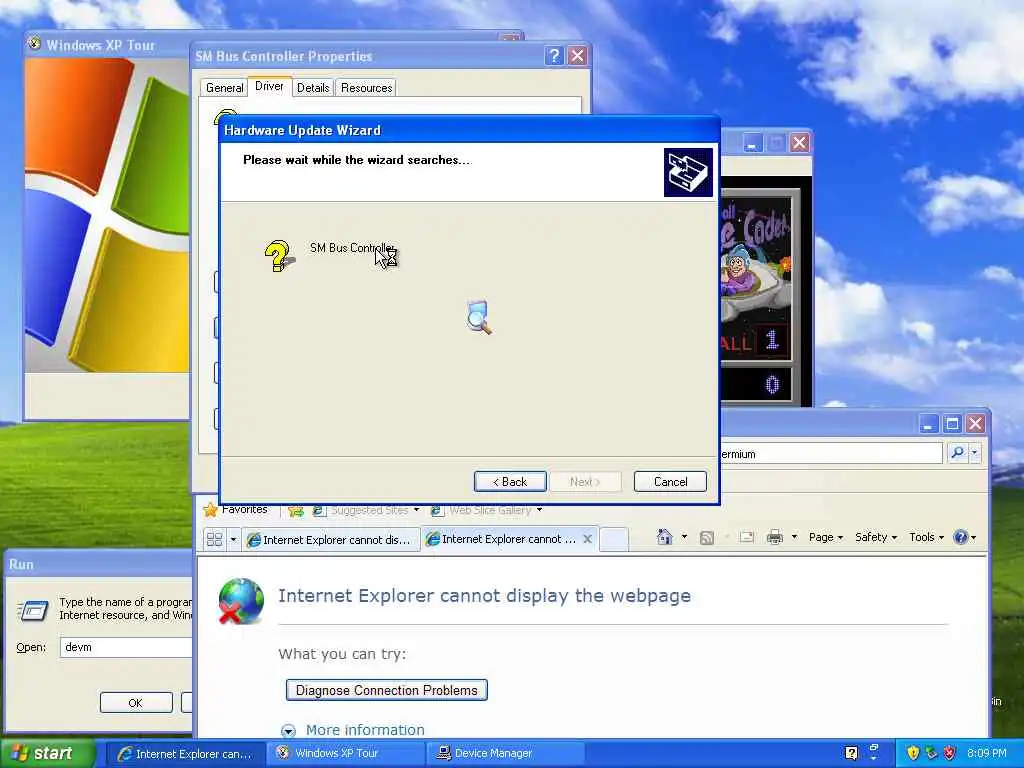This screenshot has height=768, width=1024.
Task: Open a new blank IE tab
Action: [x=614, y=539]
